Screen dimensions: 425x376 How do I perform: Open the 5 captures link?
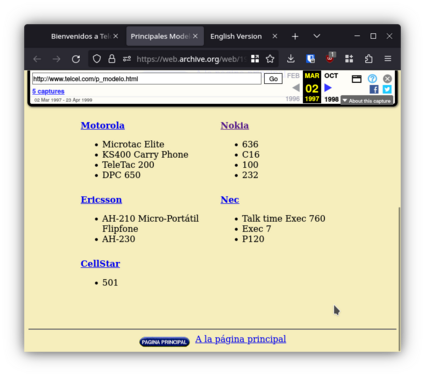pos(48,91)
